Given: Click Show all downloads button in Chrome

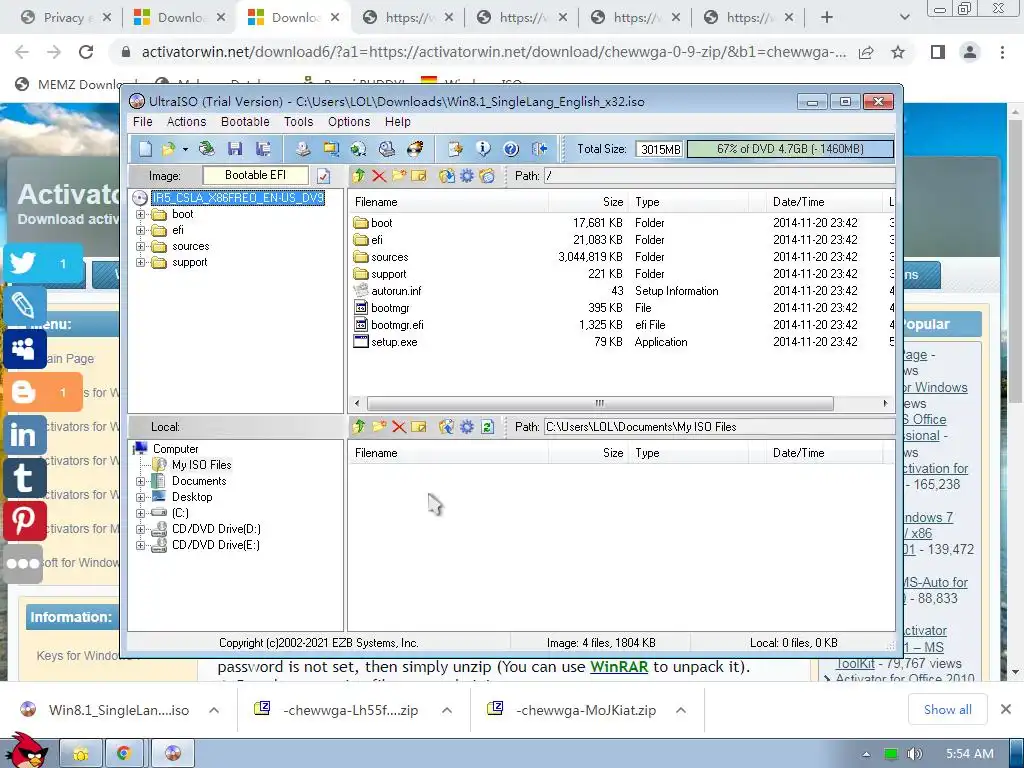Looking at the screenshot, I should [x=948, y=709].
